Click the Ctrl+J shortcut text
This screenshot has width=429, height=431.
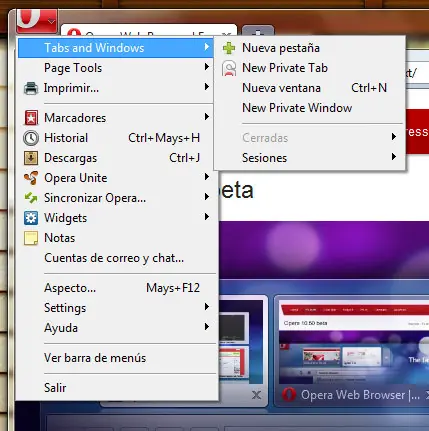click(x=185, y=158)
